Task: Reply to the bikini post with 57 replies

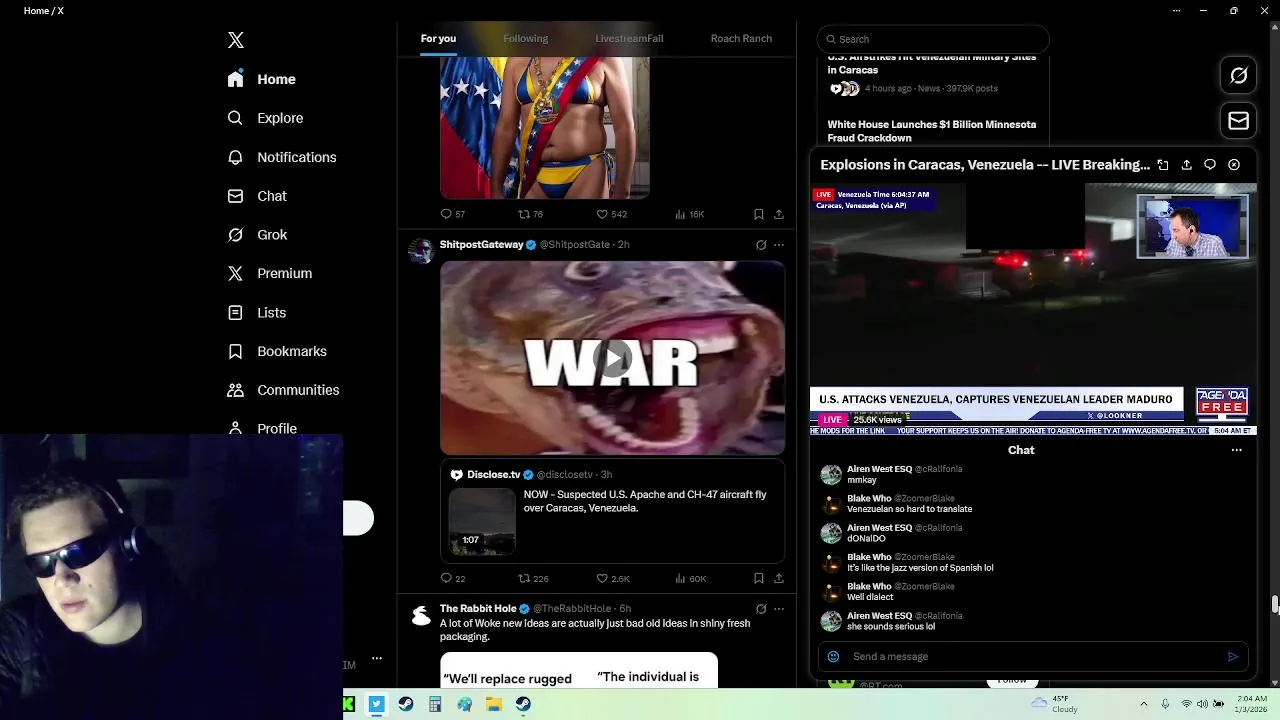Action: [x=453, y=214]
